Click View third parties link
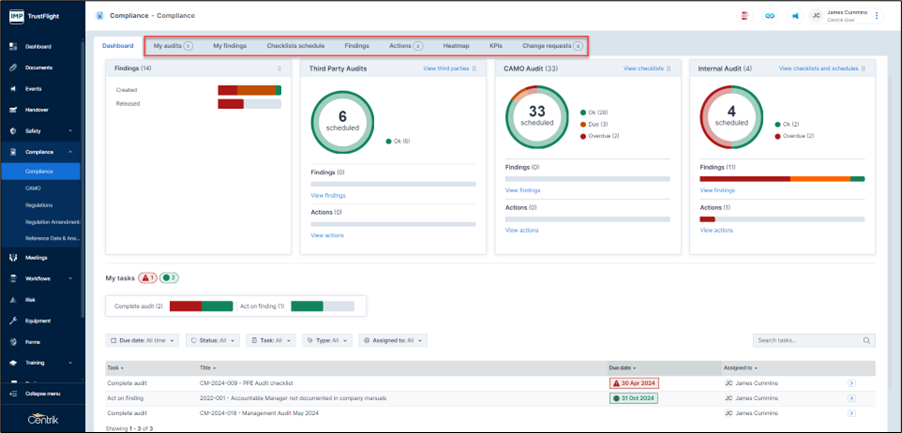Image resolution: width=902 pixels, height=433 pixels. tap(446, 69)
